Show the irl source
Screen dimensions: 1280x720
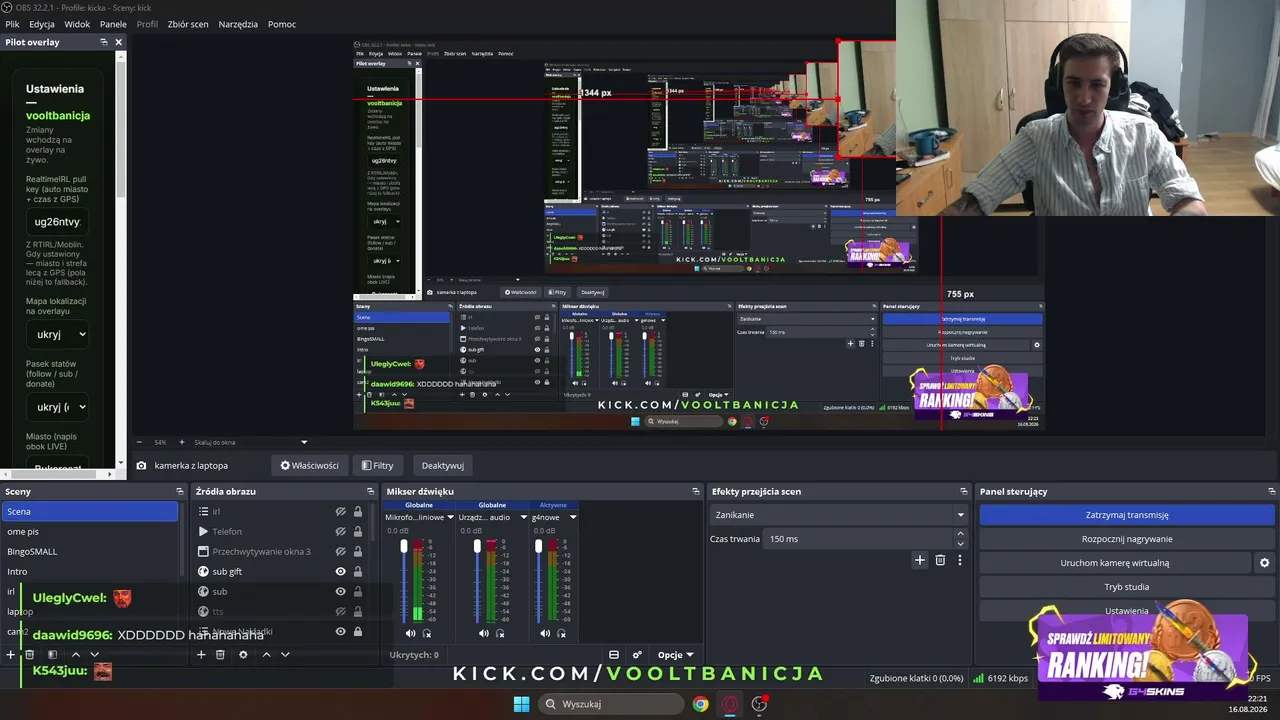(340, 511)
